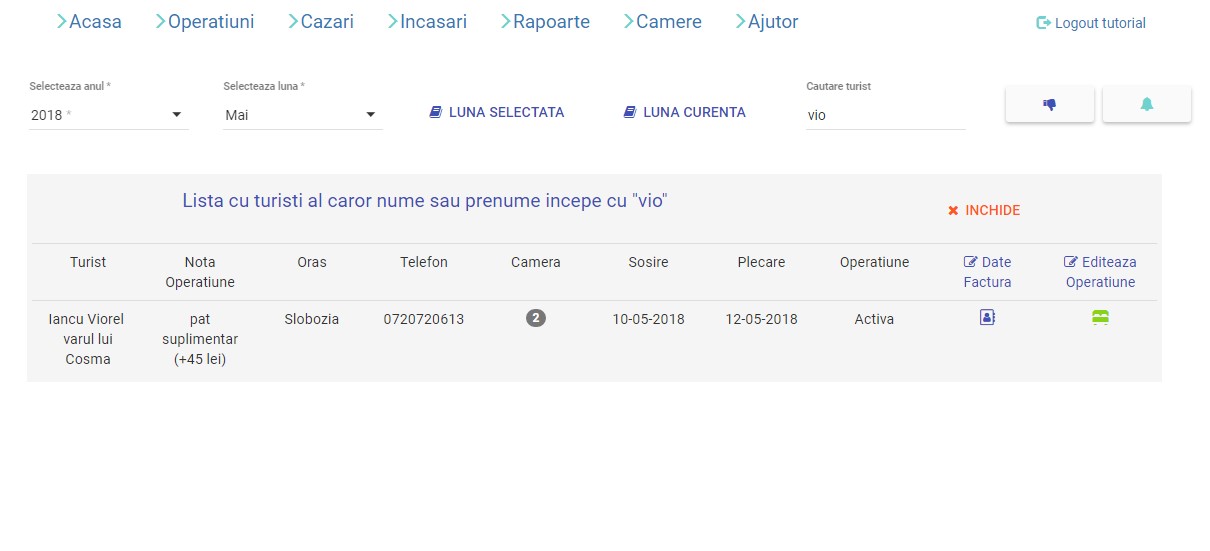Click the Date Factura column header
Screen dimensions: 1210x551
click(987, 272)
